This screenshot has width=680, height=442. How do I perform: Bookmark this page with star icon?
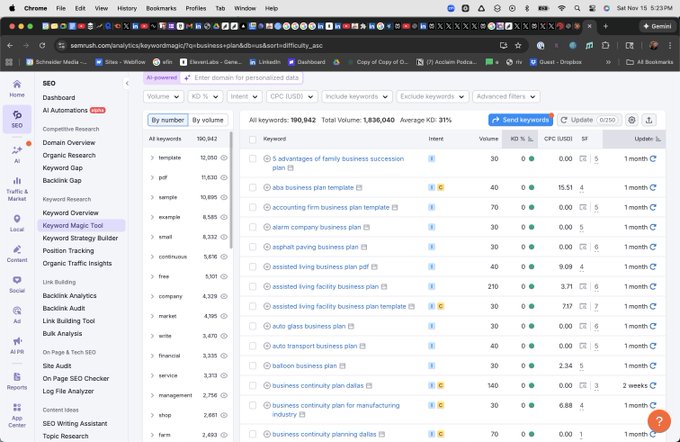[518, 46]
